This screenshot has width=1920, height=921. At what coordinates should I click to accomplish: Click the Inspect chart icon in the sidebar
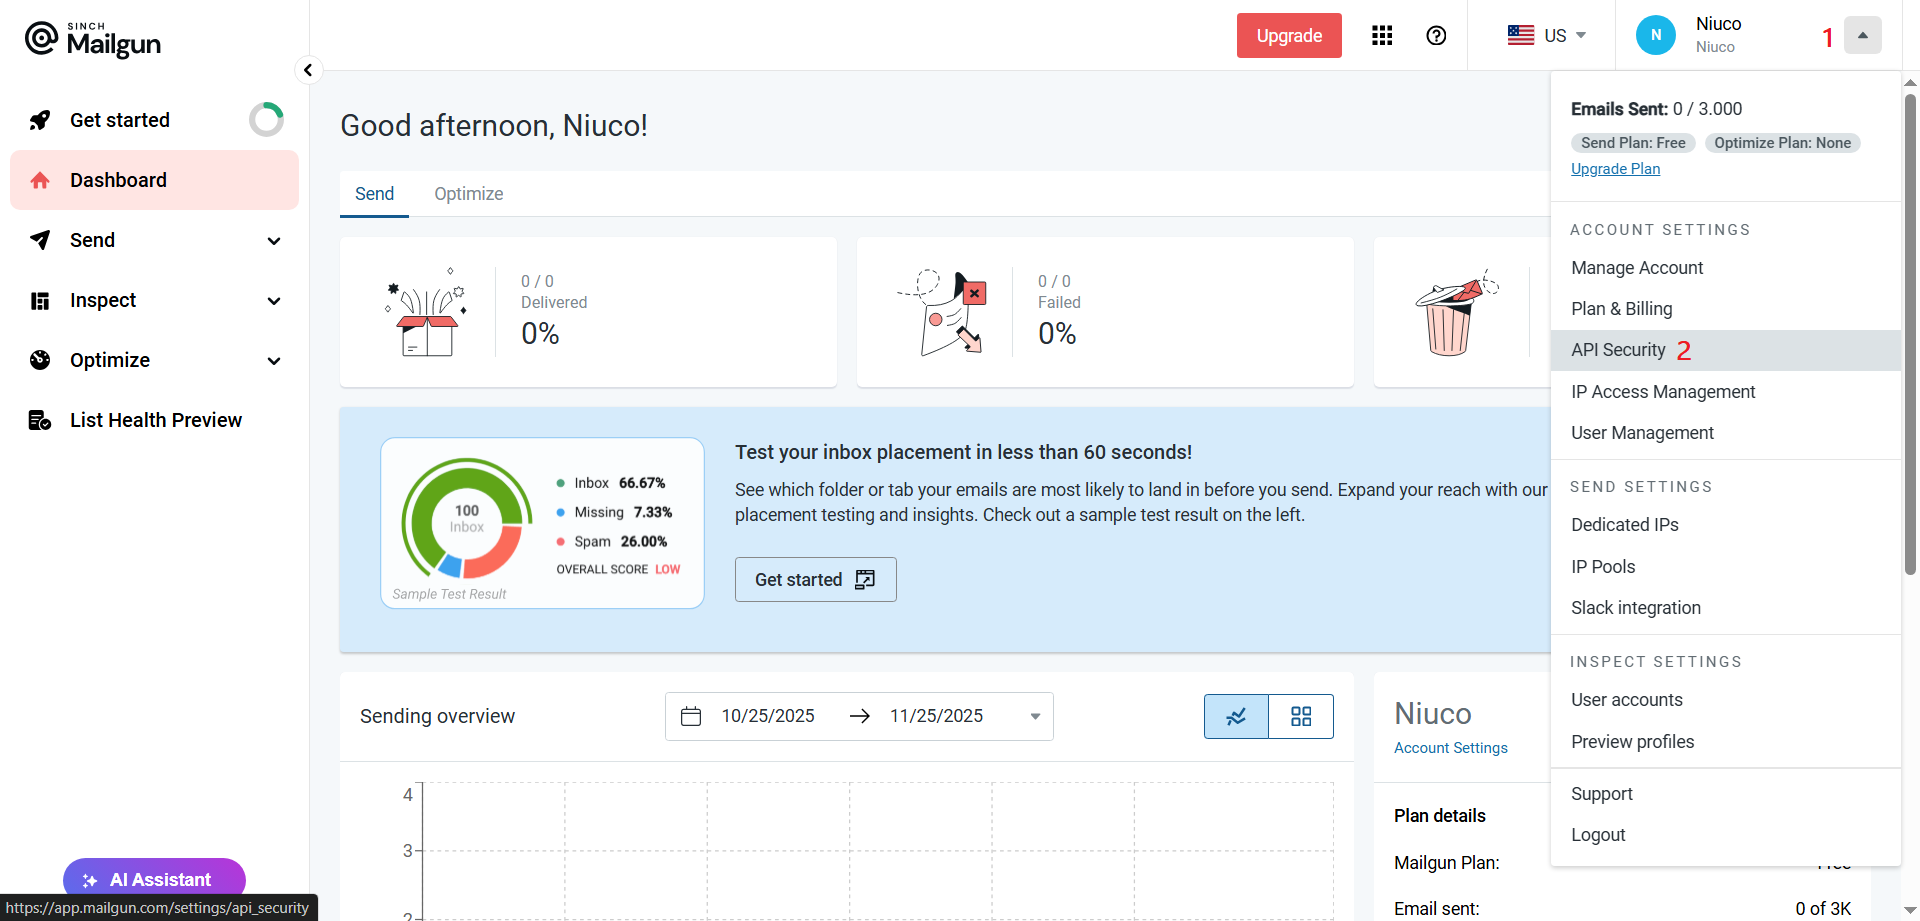pos(40,300)
